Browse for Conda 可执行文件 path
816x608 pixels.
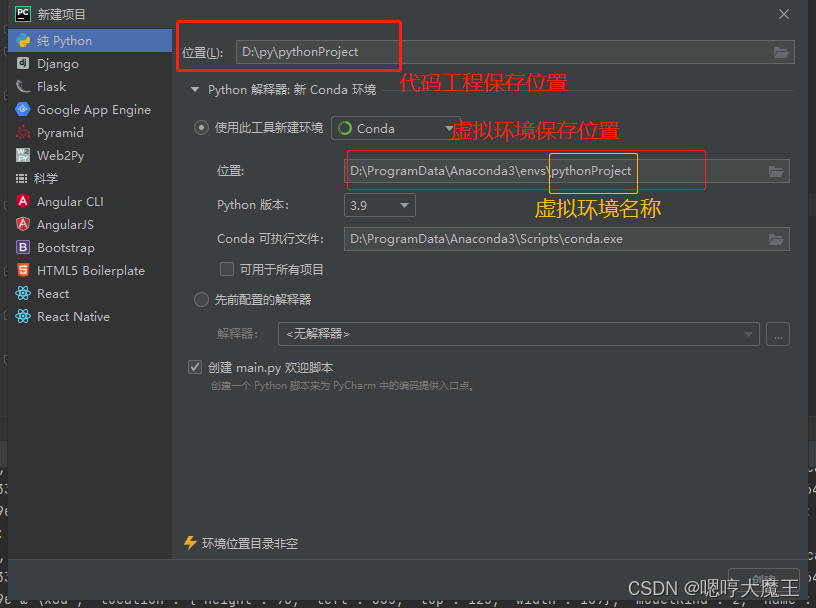(x=776, y=239)
